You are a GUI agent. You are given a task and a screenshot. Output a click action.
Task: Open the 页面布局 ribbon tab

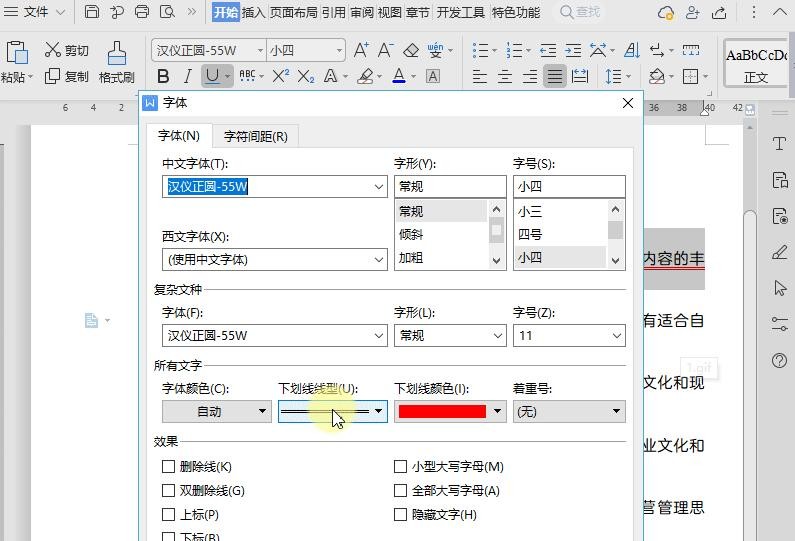pyautogui.click(x=293, y=12)
